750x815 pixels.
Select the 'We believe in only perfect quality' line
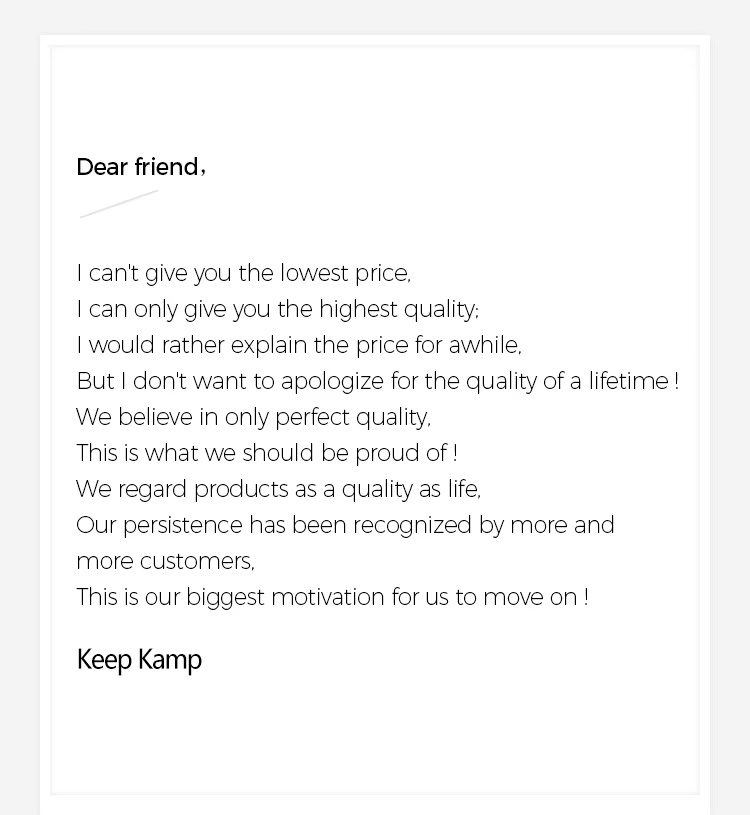coord(253,417)
